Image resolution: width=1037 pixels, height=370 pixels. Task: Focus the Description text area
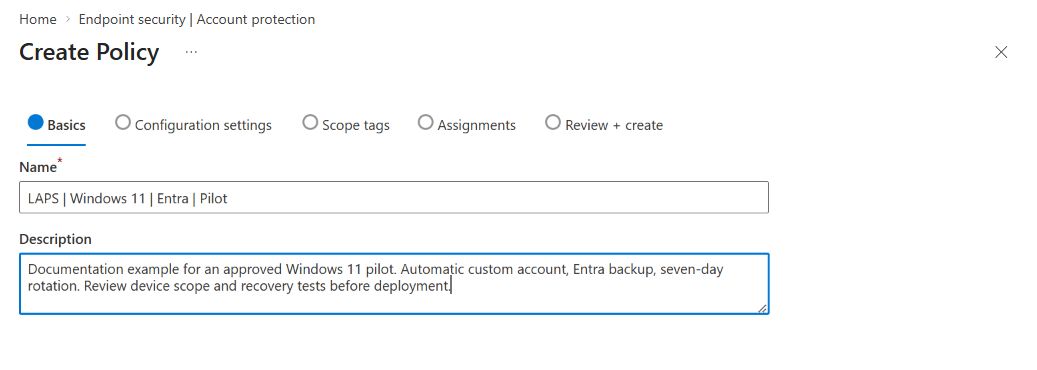click(394, 283)
